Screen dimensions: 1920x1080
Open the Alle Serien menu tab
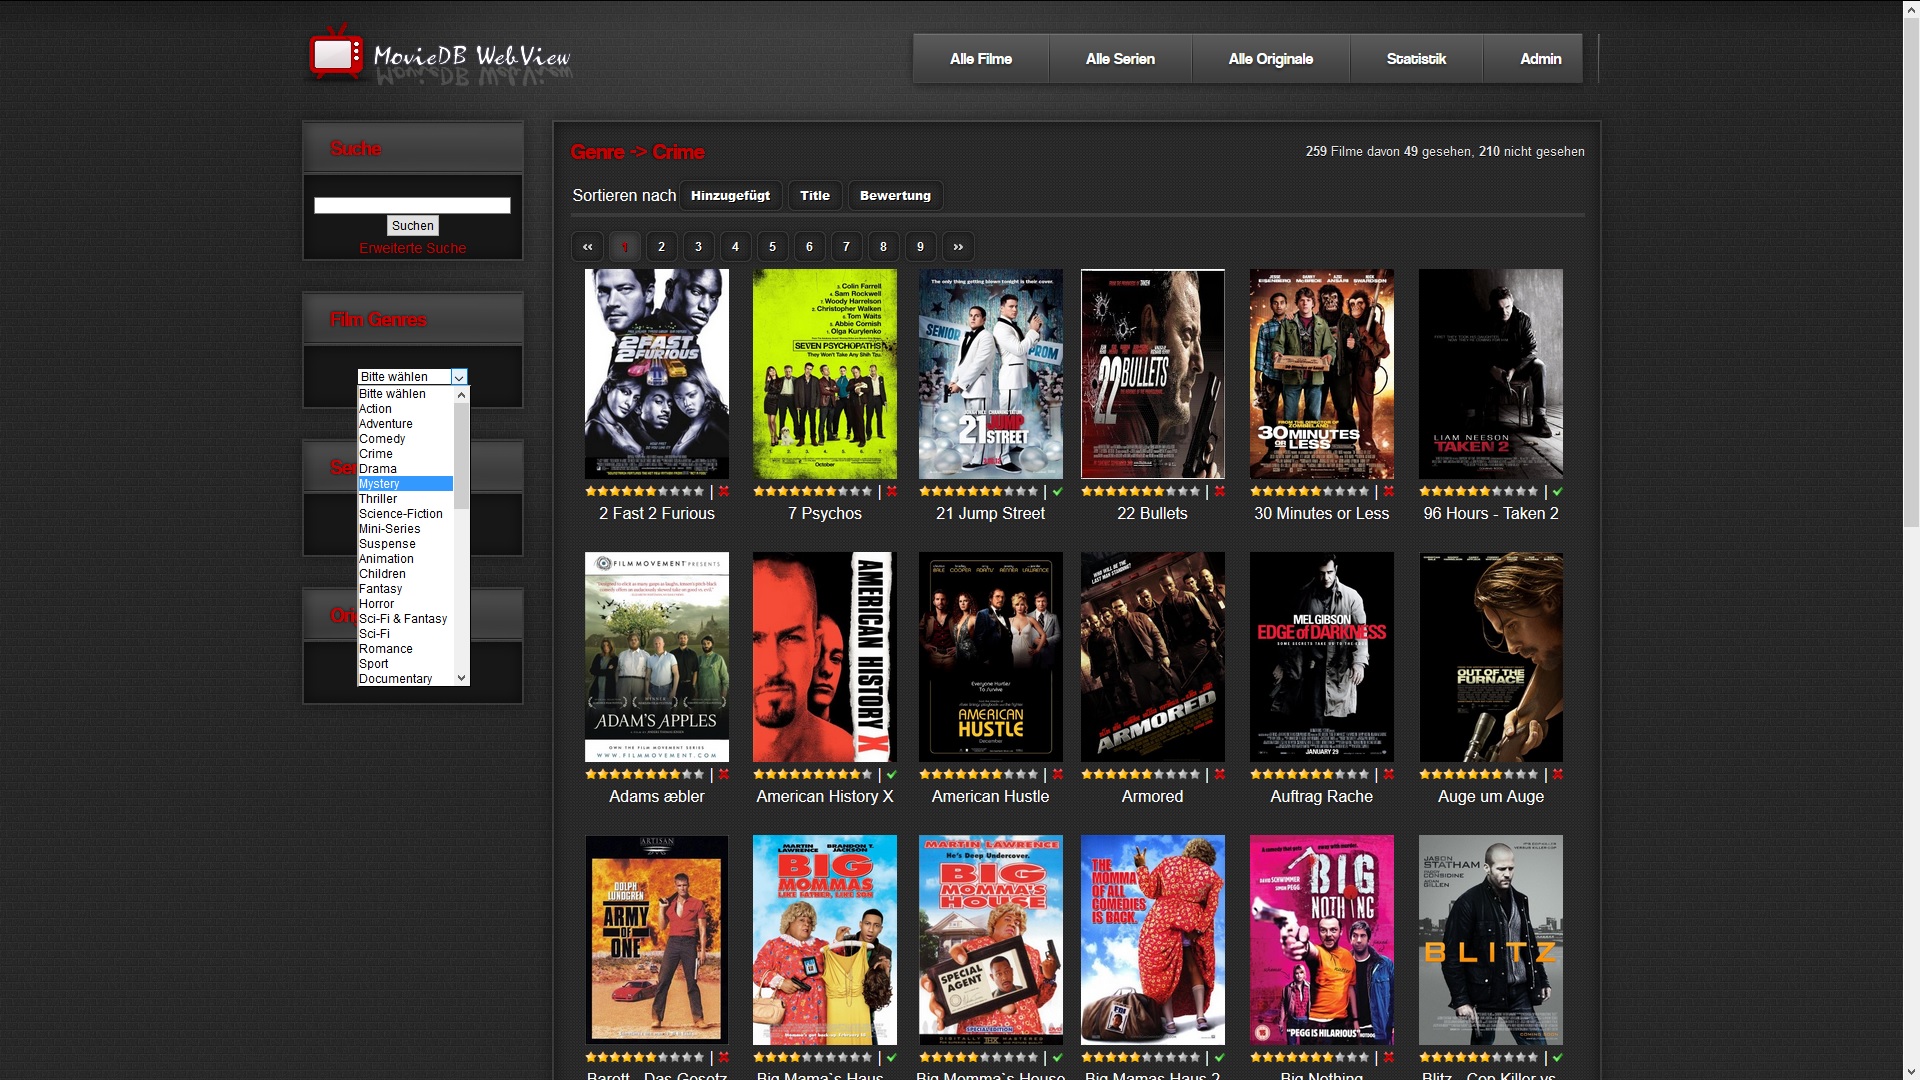click(1120, 59)
